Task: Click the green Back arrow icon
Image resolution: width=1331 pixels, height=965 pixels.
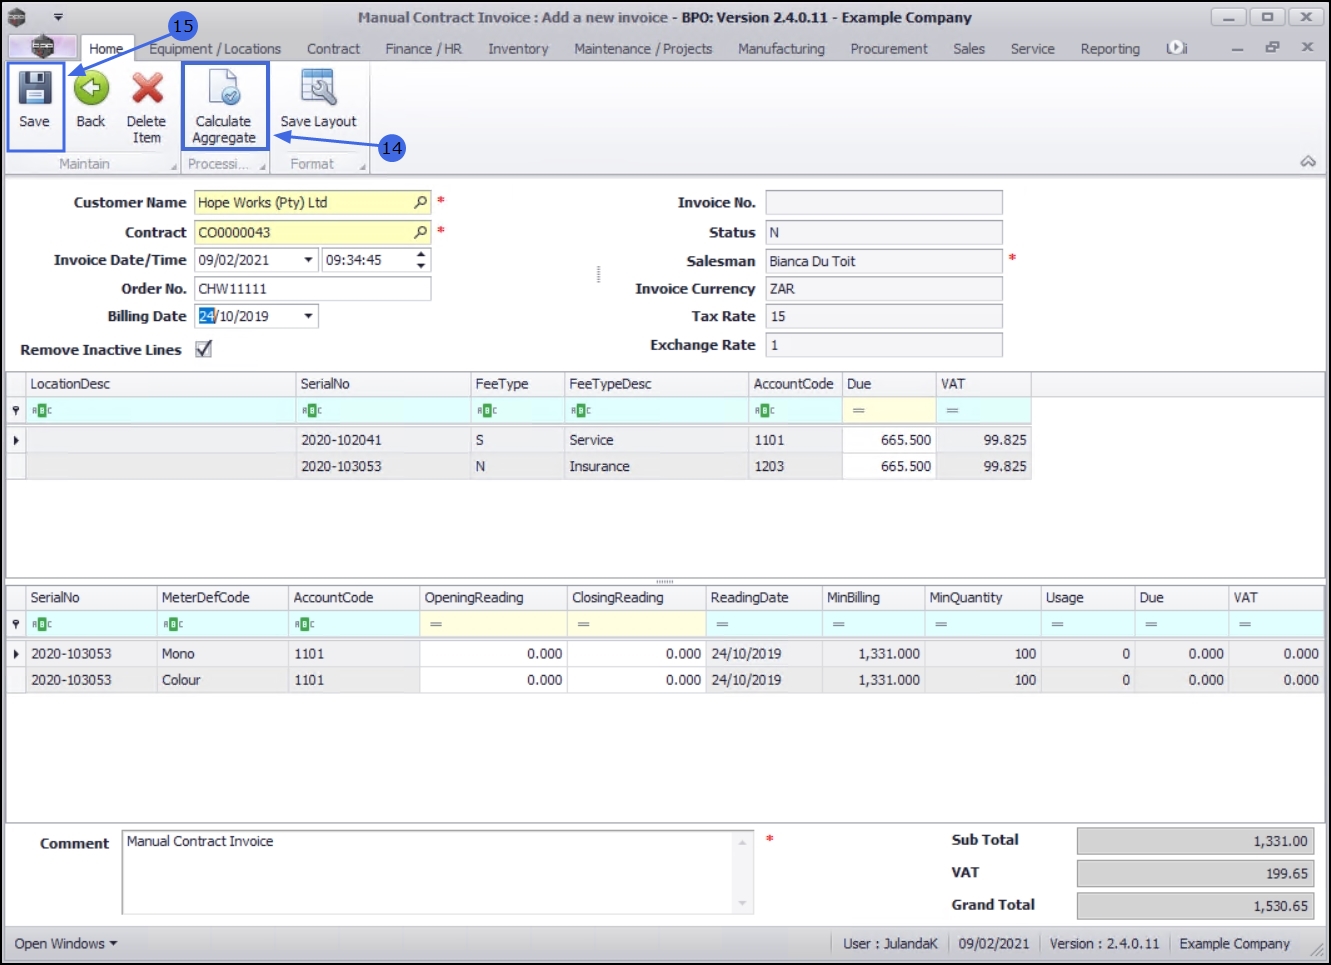Action: [91, 89]
